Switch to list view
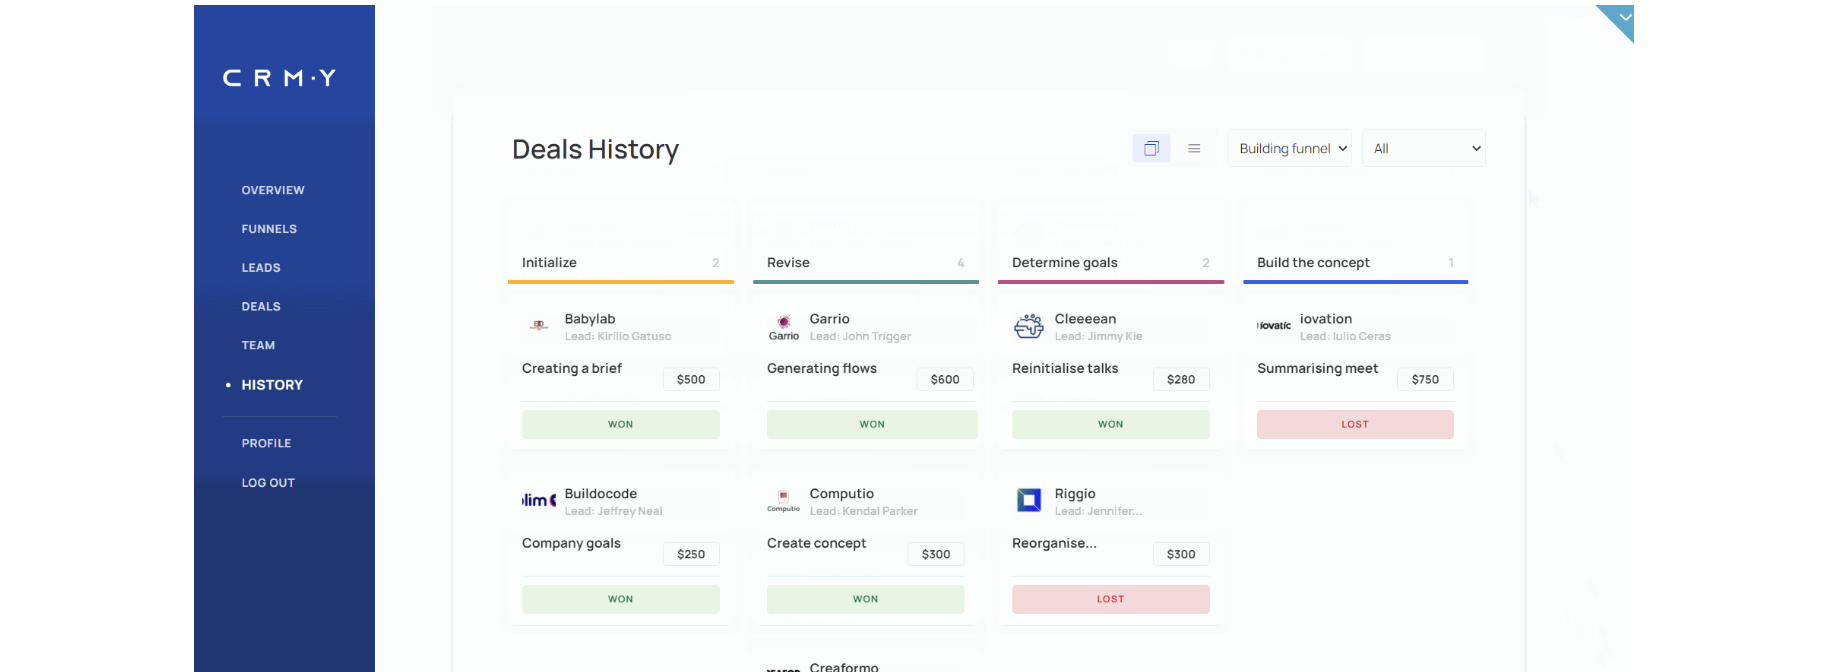 point(1194,148)
